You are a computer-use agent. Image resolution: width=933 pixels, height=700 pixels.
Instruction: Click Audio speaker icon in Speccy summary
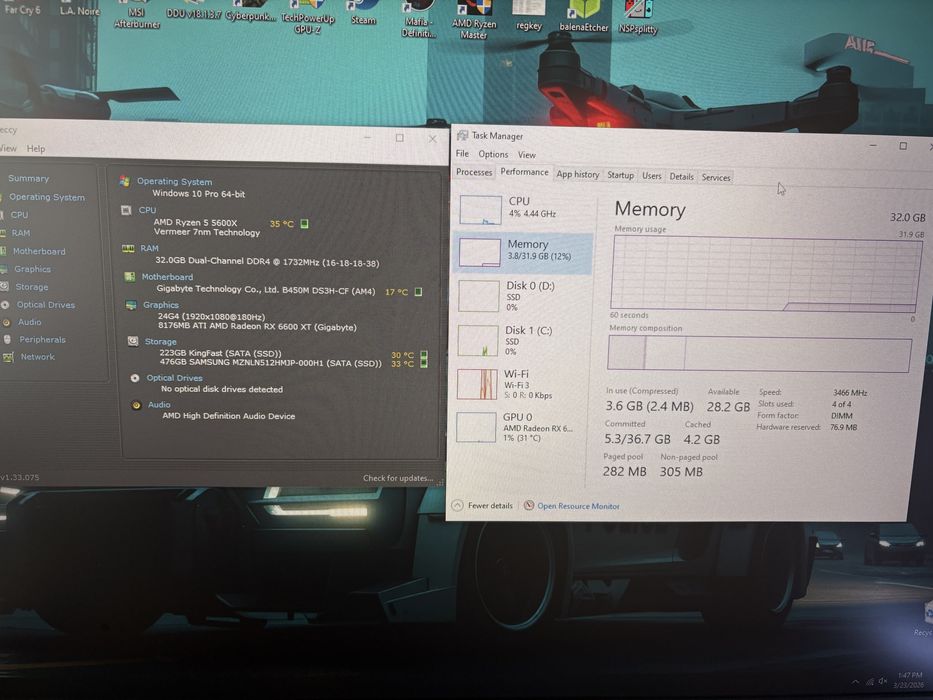(x=136, y=405)
